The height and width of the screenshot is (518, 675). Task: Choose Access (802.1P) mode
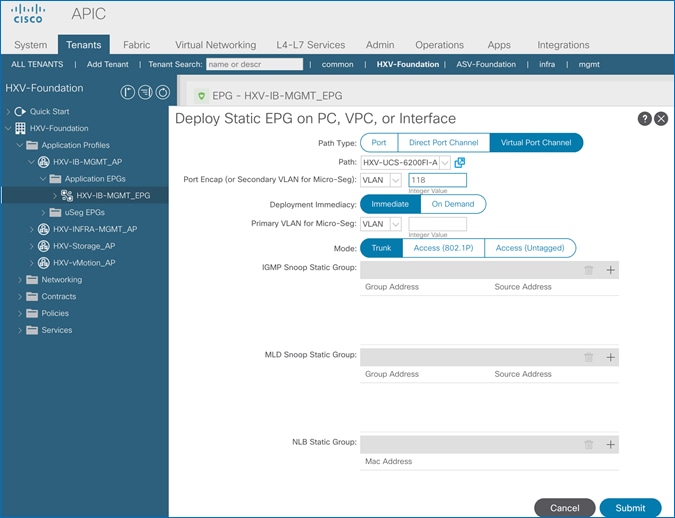[443, 248]
